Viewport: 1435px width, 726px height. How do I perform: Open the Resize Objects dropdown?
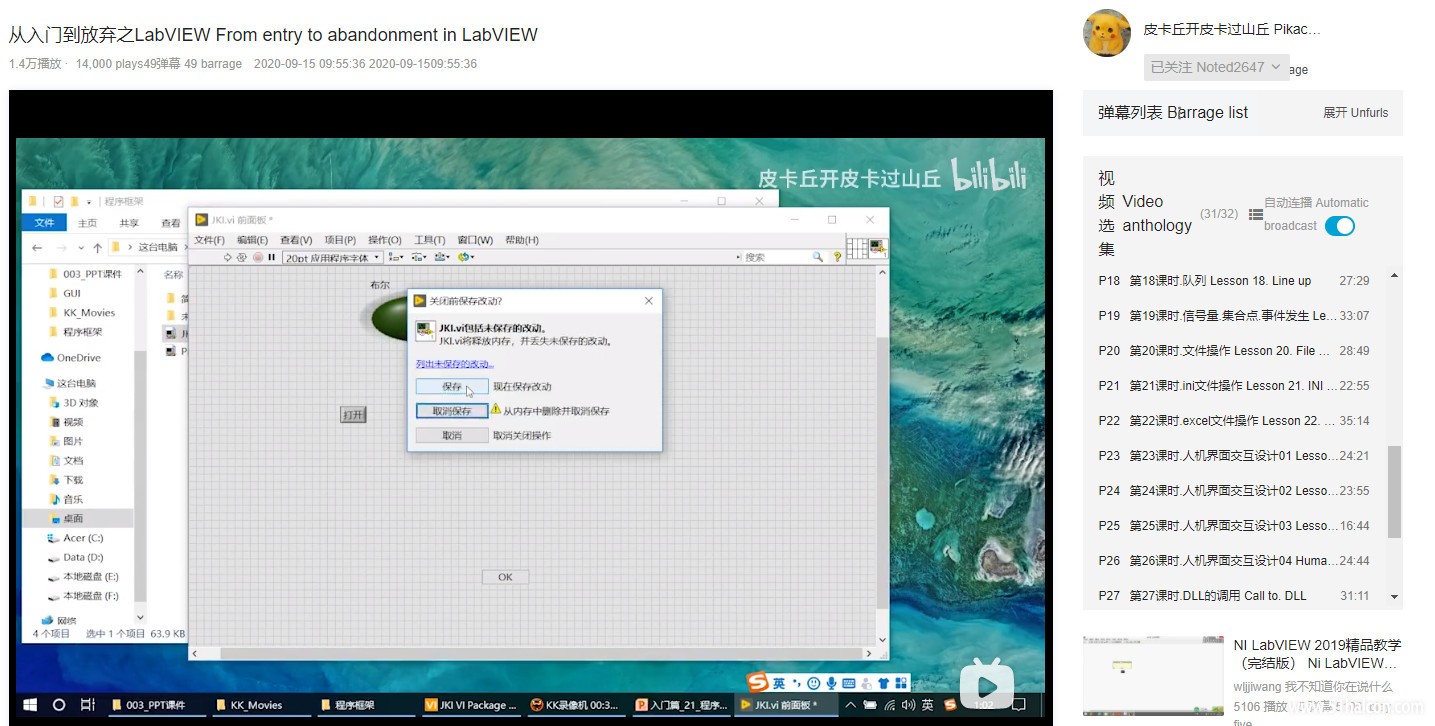(442, 257)
